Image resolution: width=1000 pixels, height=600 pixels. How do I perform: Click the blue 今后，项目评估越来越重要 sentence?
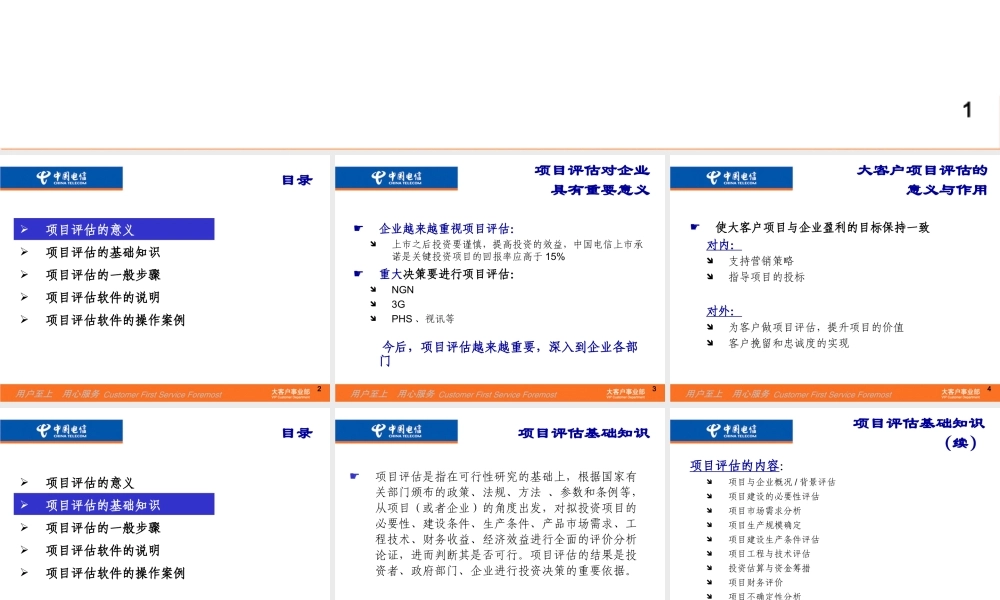[509, 353]
